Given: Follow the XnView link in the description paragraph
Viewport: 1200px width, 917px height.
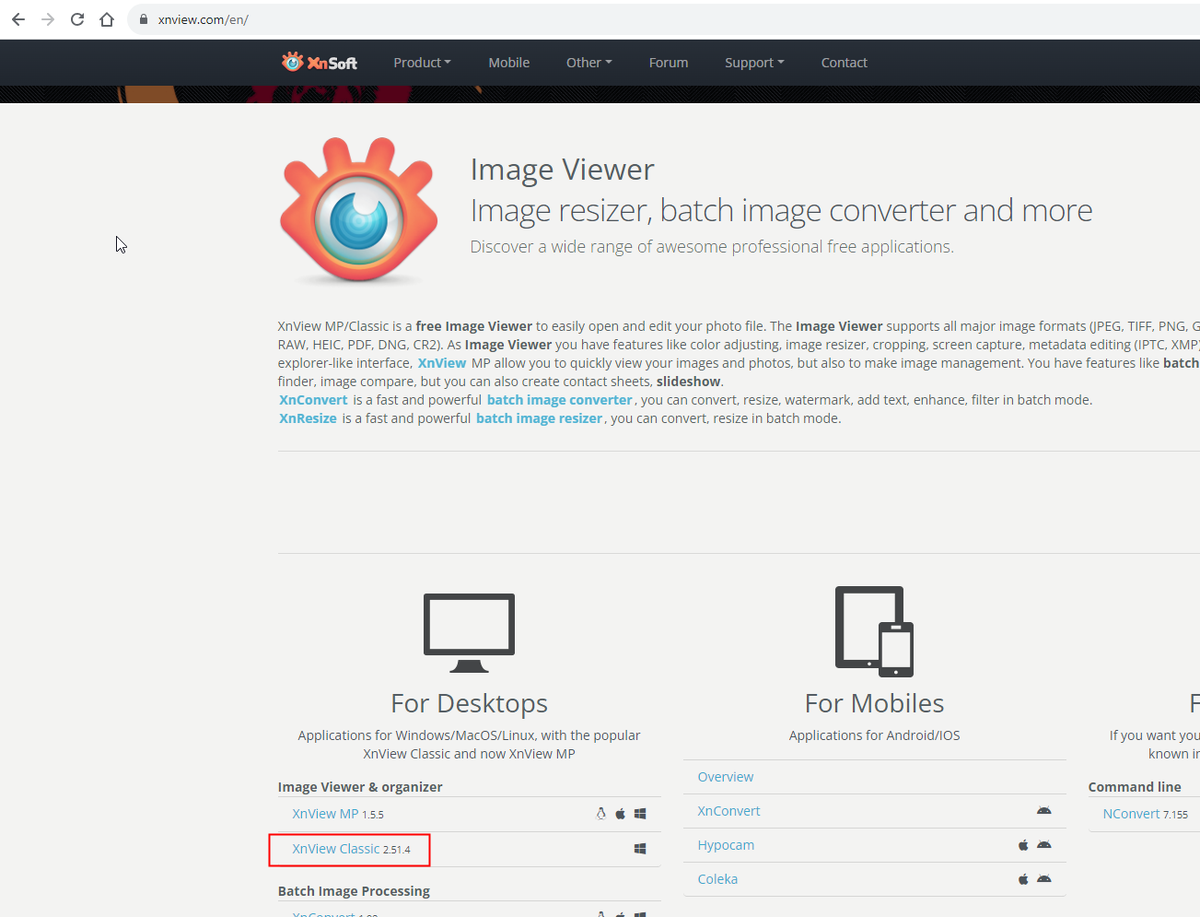Looking at the screenshot, I should (442, 363).
